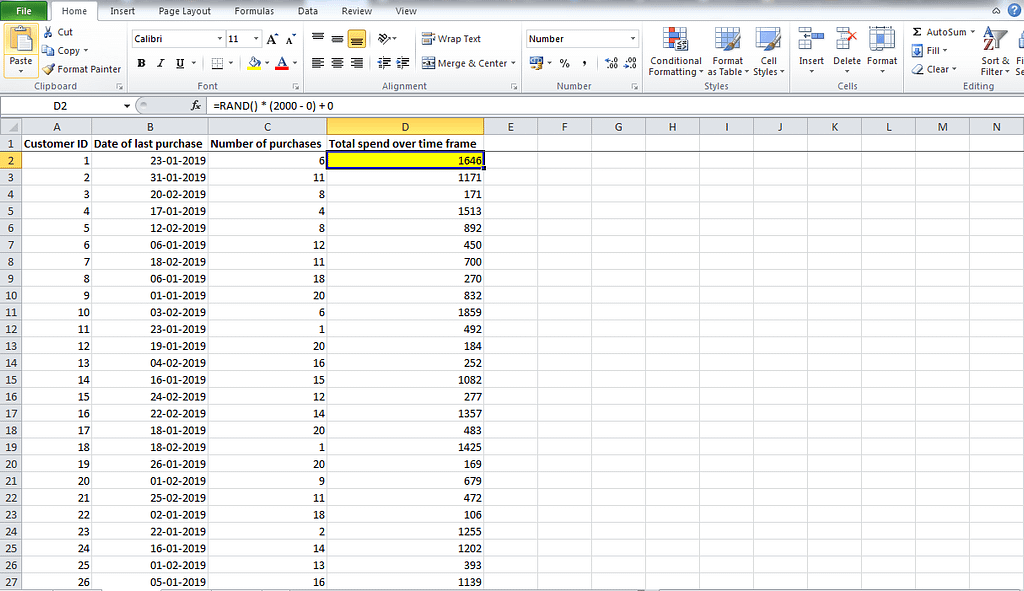Toggle Italic formatting
The width and height of the screenshot is (1024, 591).
pyautogui.click(x=160, y=63)
